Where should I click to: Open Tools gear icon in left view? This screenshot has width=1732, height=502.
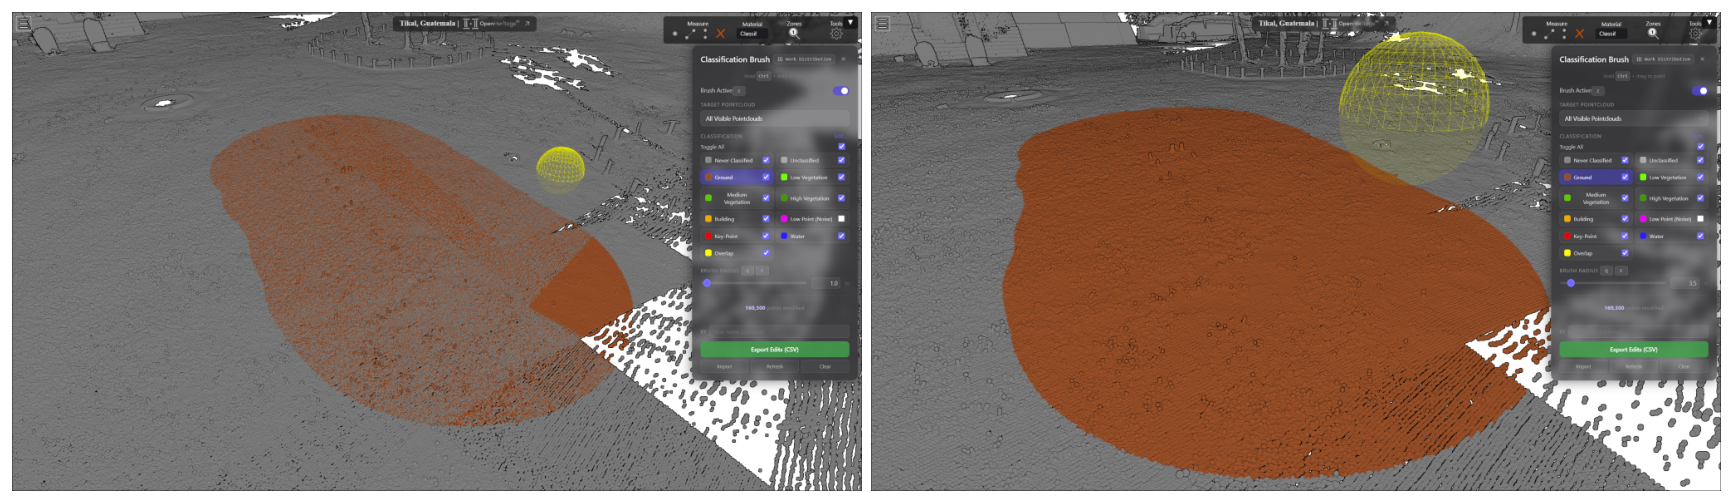pyautogui.click(x=836, y=33)
